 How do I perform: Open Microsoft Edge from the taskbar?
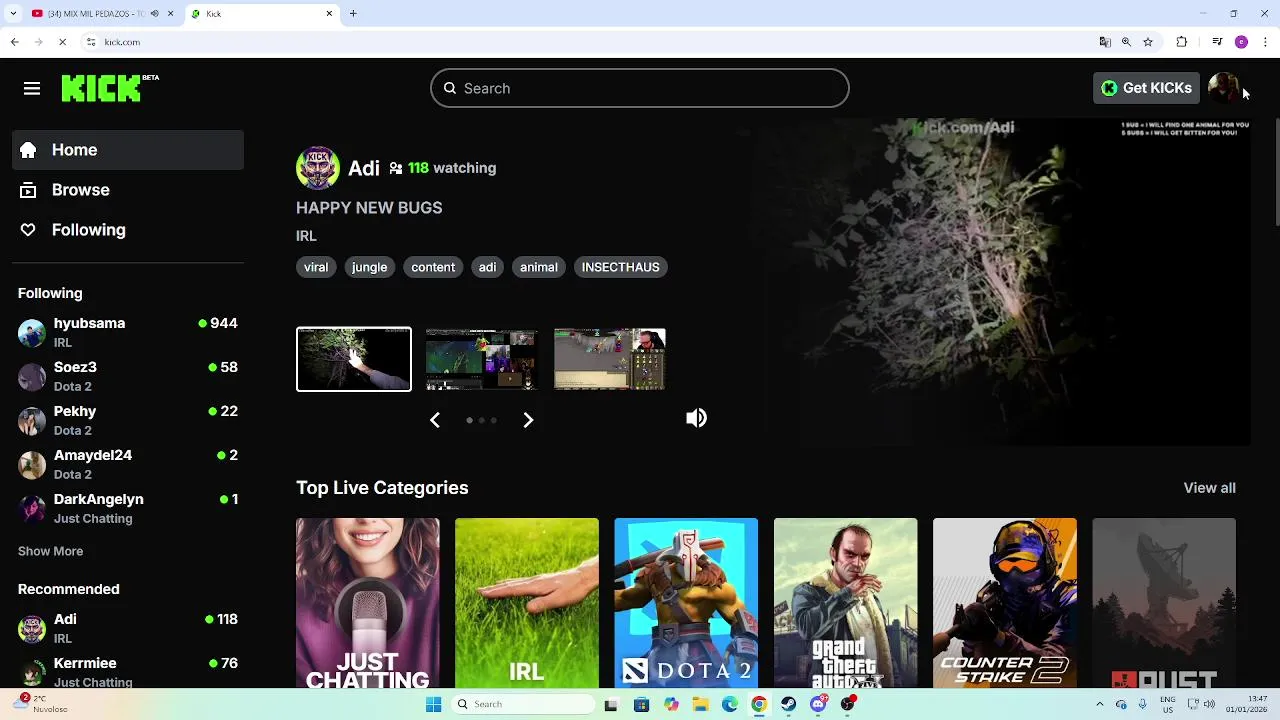730,704
